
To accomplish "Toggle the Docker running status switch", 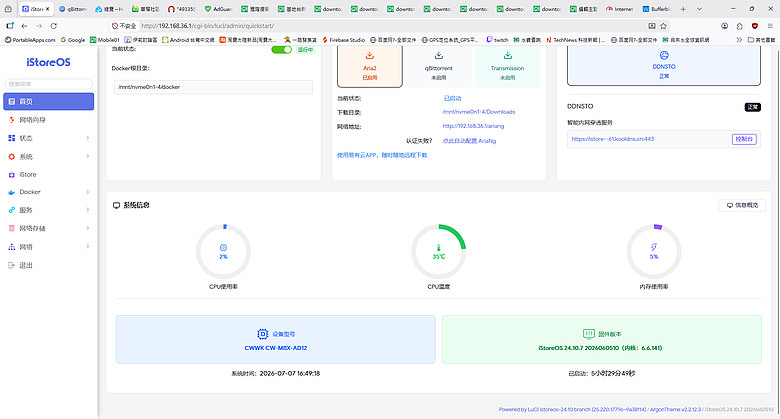I will click(282, 50).
